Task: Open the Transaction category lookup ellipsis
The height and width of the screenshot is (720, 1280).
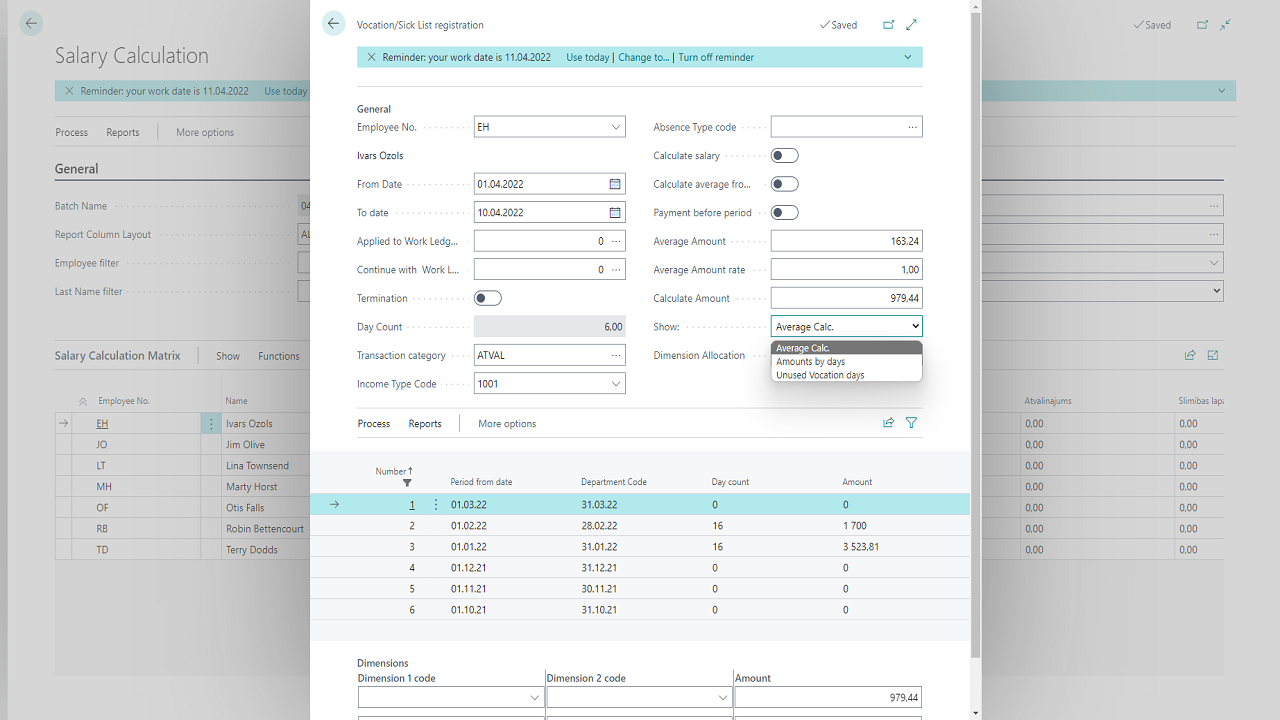Action: [614, 355]
